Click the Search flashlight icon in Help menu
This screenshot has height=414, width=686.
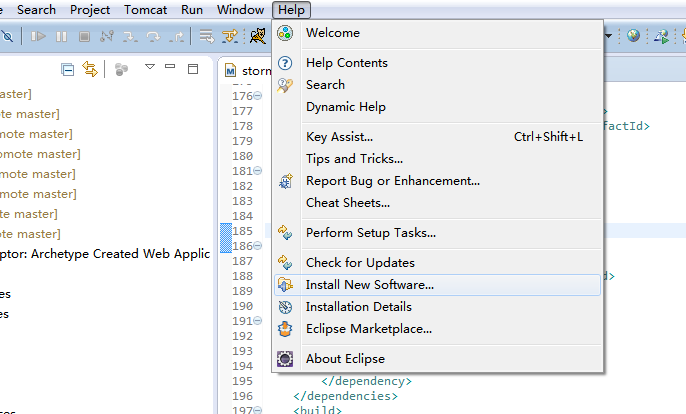(285, 85)
